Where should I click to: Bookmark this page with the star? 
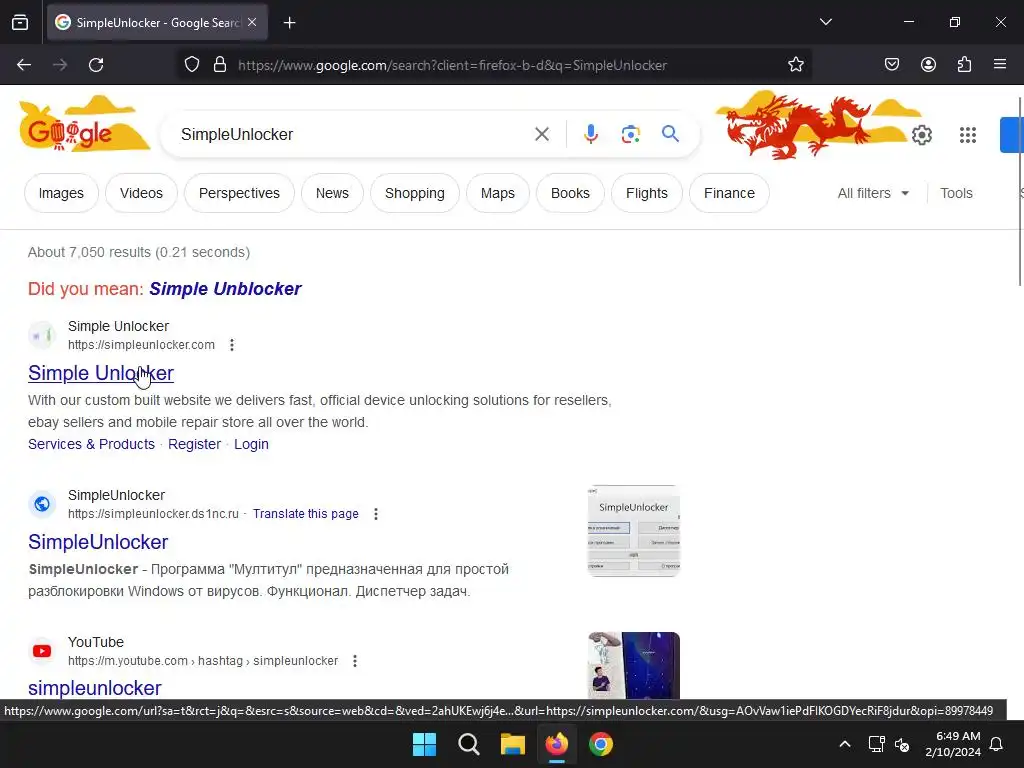click(x=795, y=65)
